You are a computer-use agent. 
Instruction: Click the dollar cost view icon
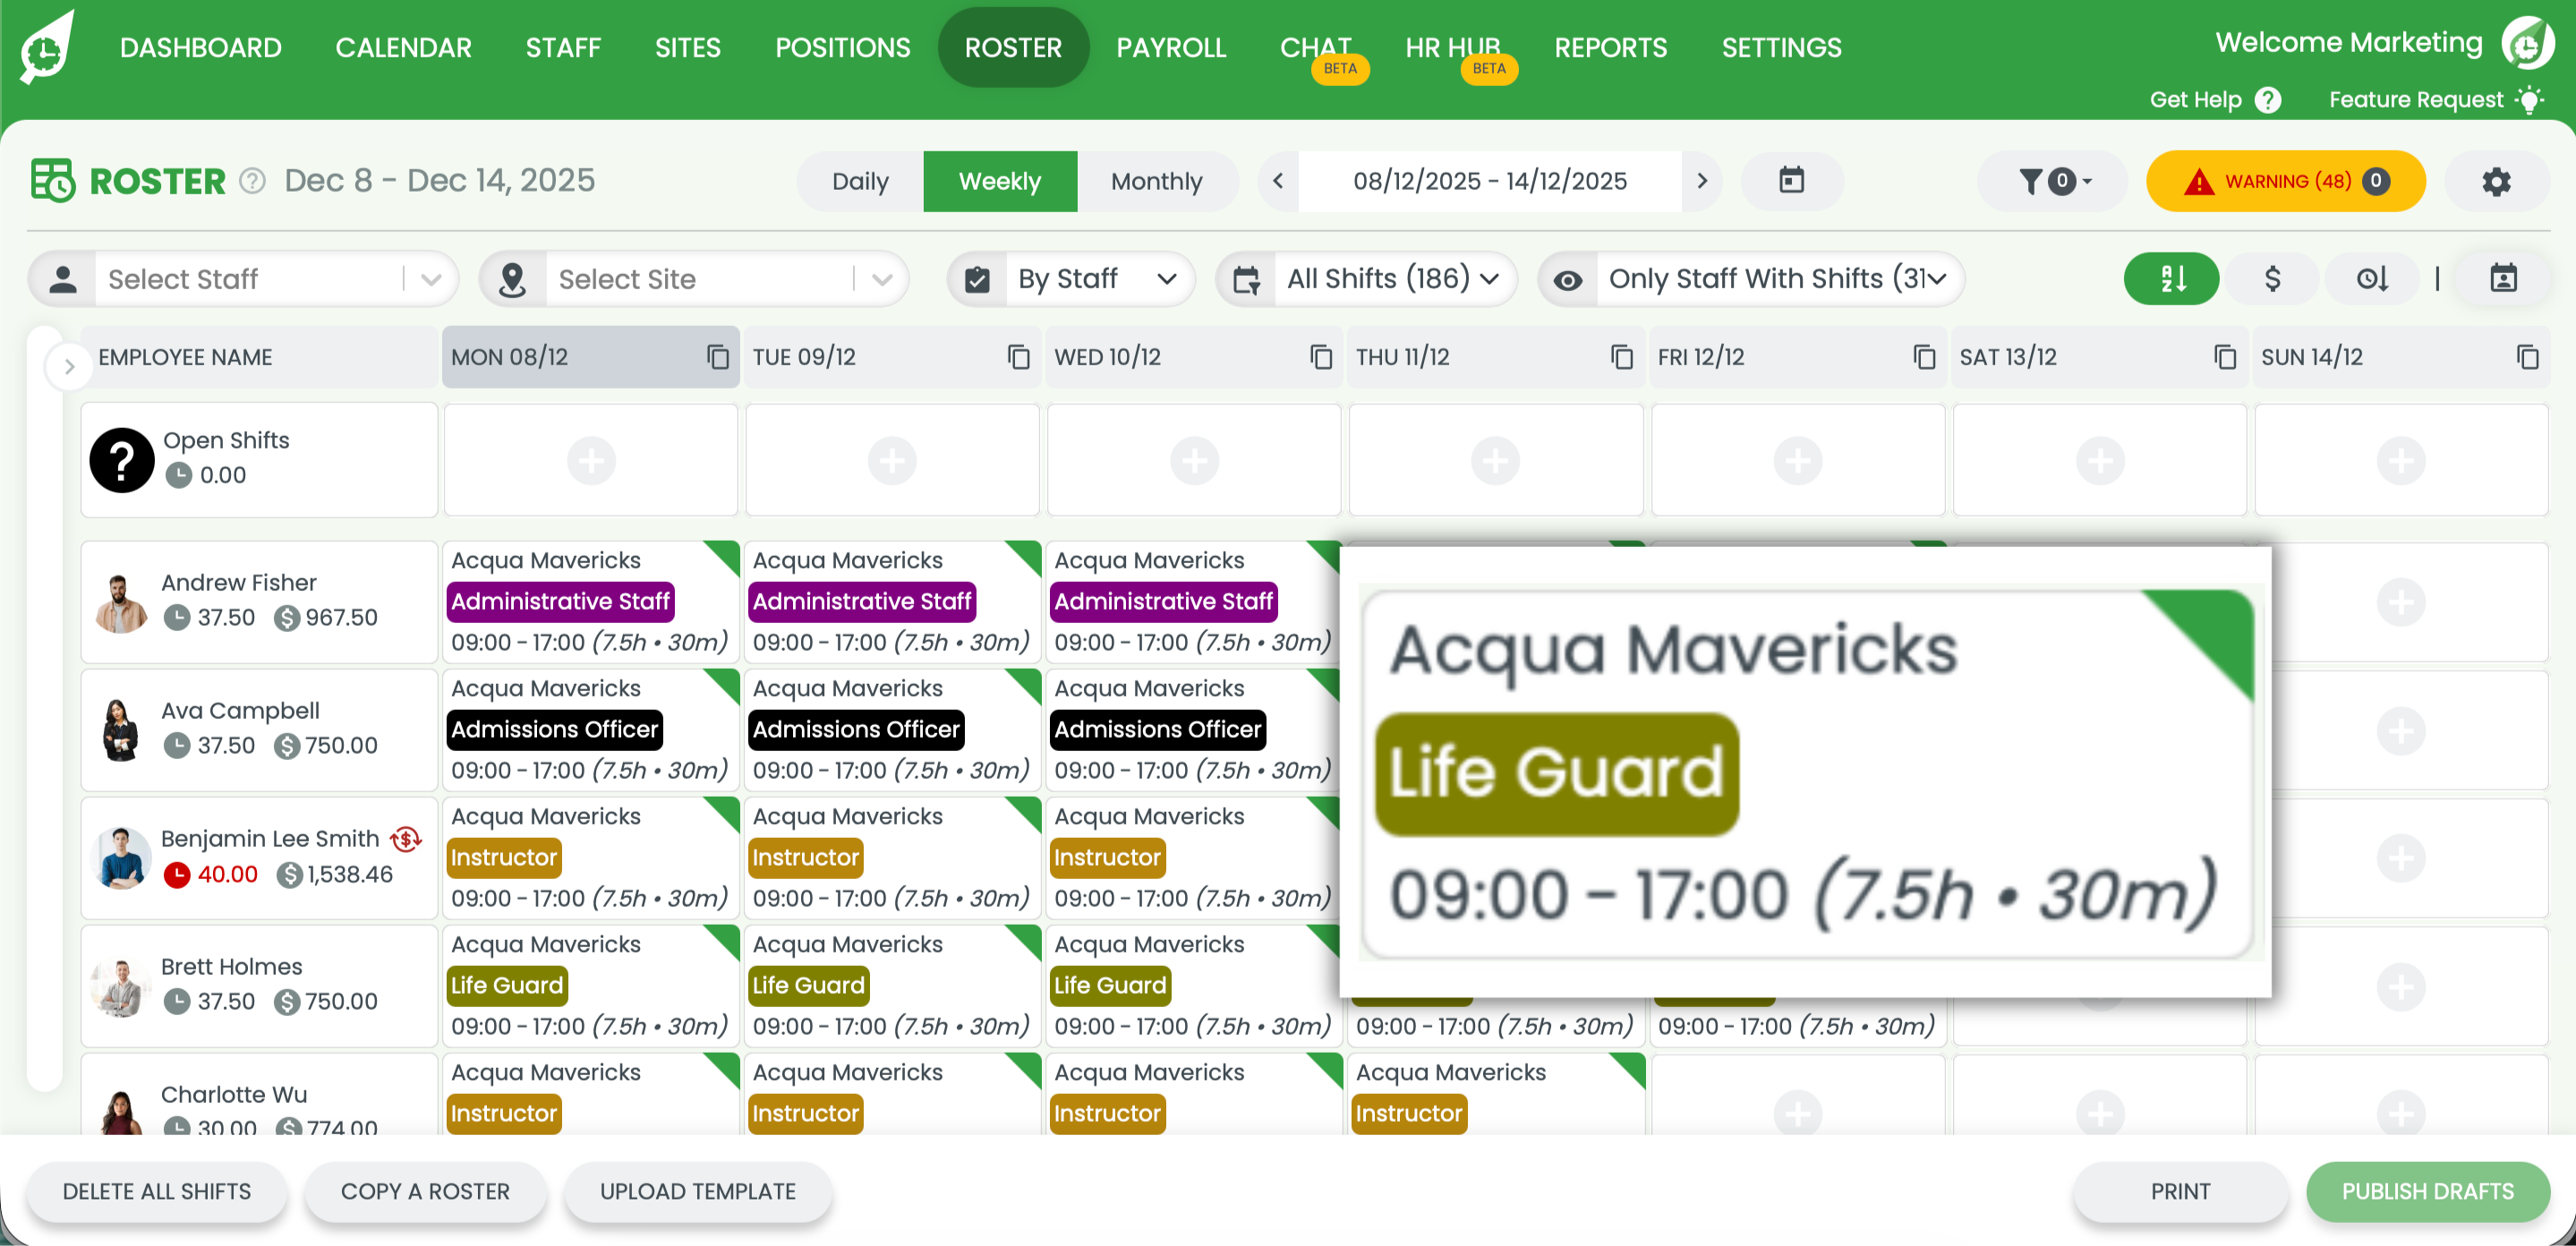click(x=2272, y=278)
